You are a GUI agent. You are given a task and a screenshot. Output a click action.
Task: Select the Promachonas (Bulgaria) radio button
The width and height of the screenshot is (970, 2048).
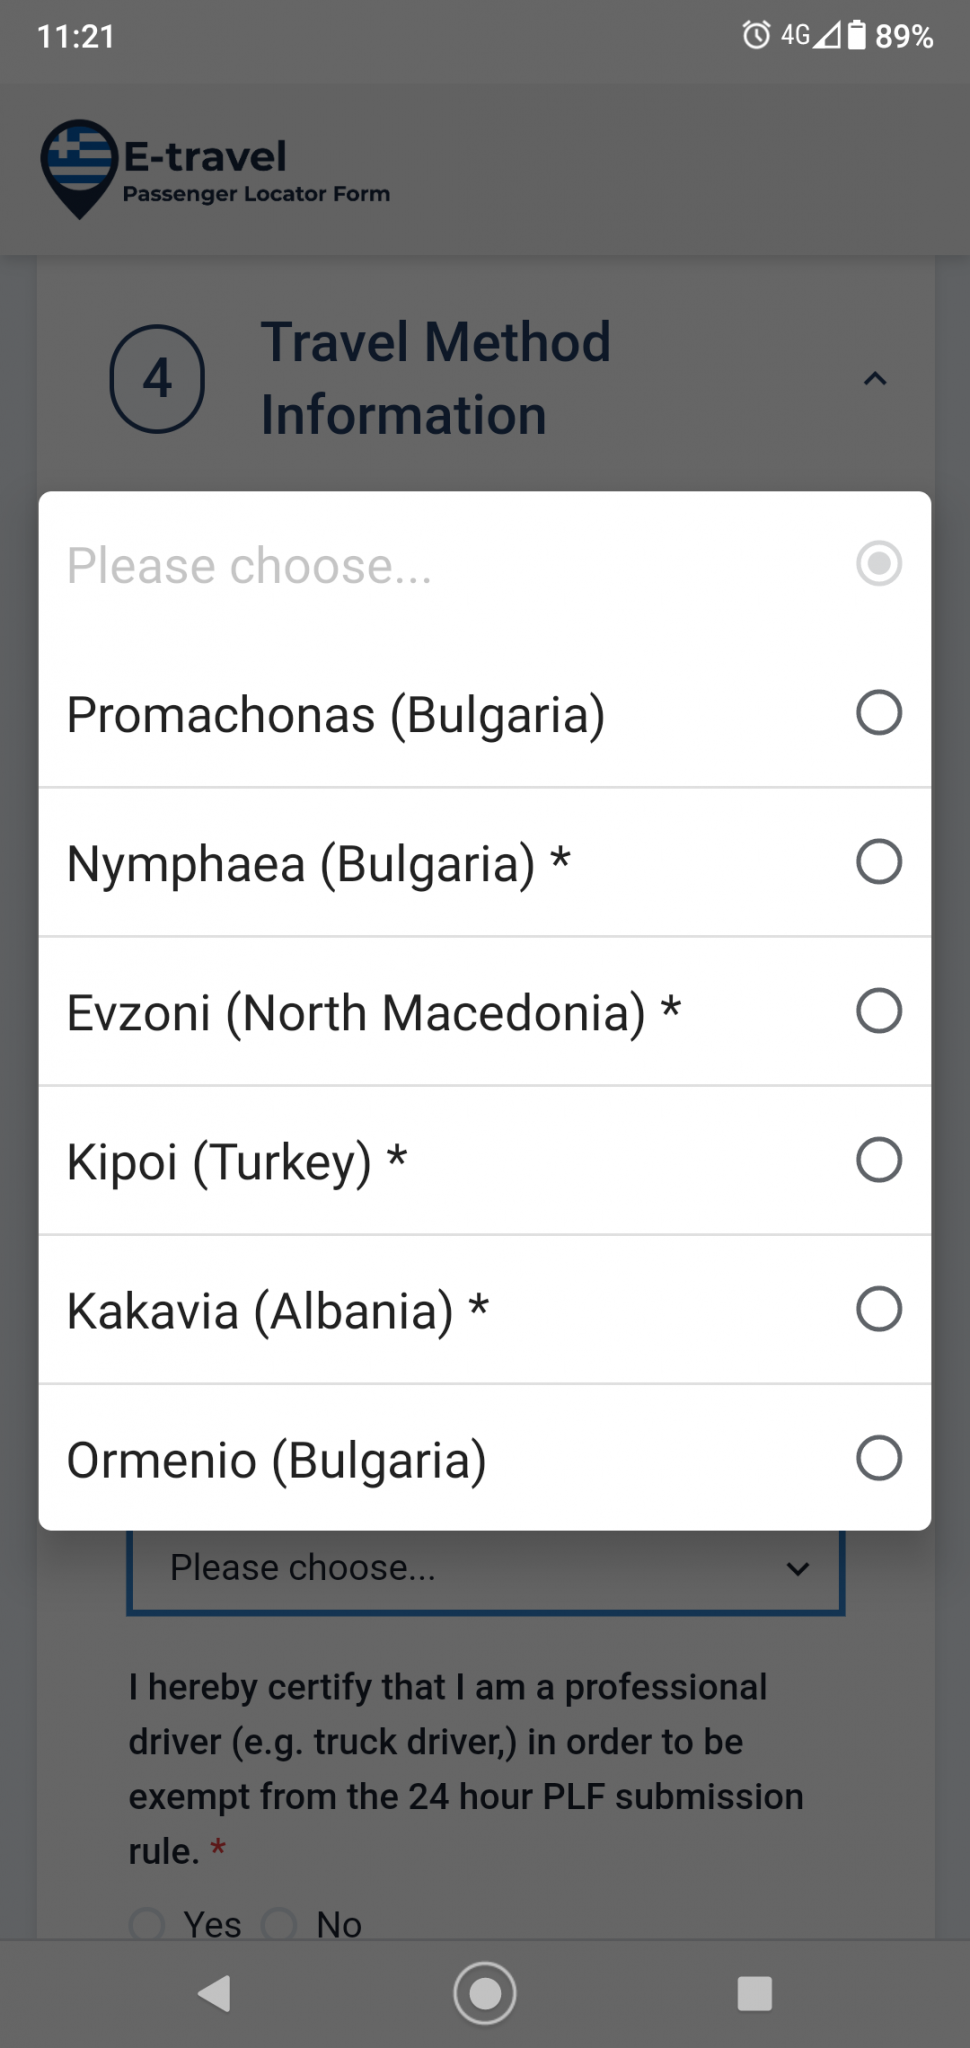878,713
